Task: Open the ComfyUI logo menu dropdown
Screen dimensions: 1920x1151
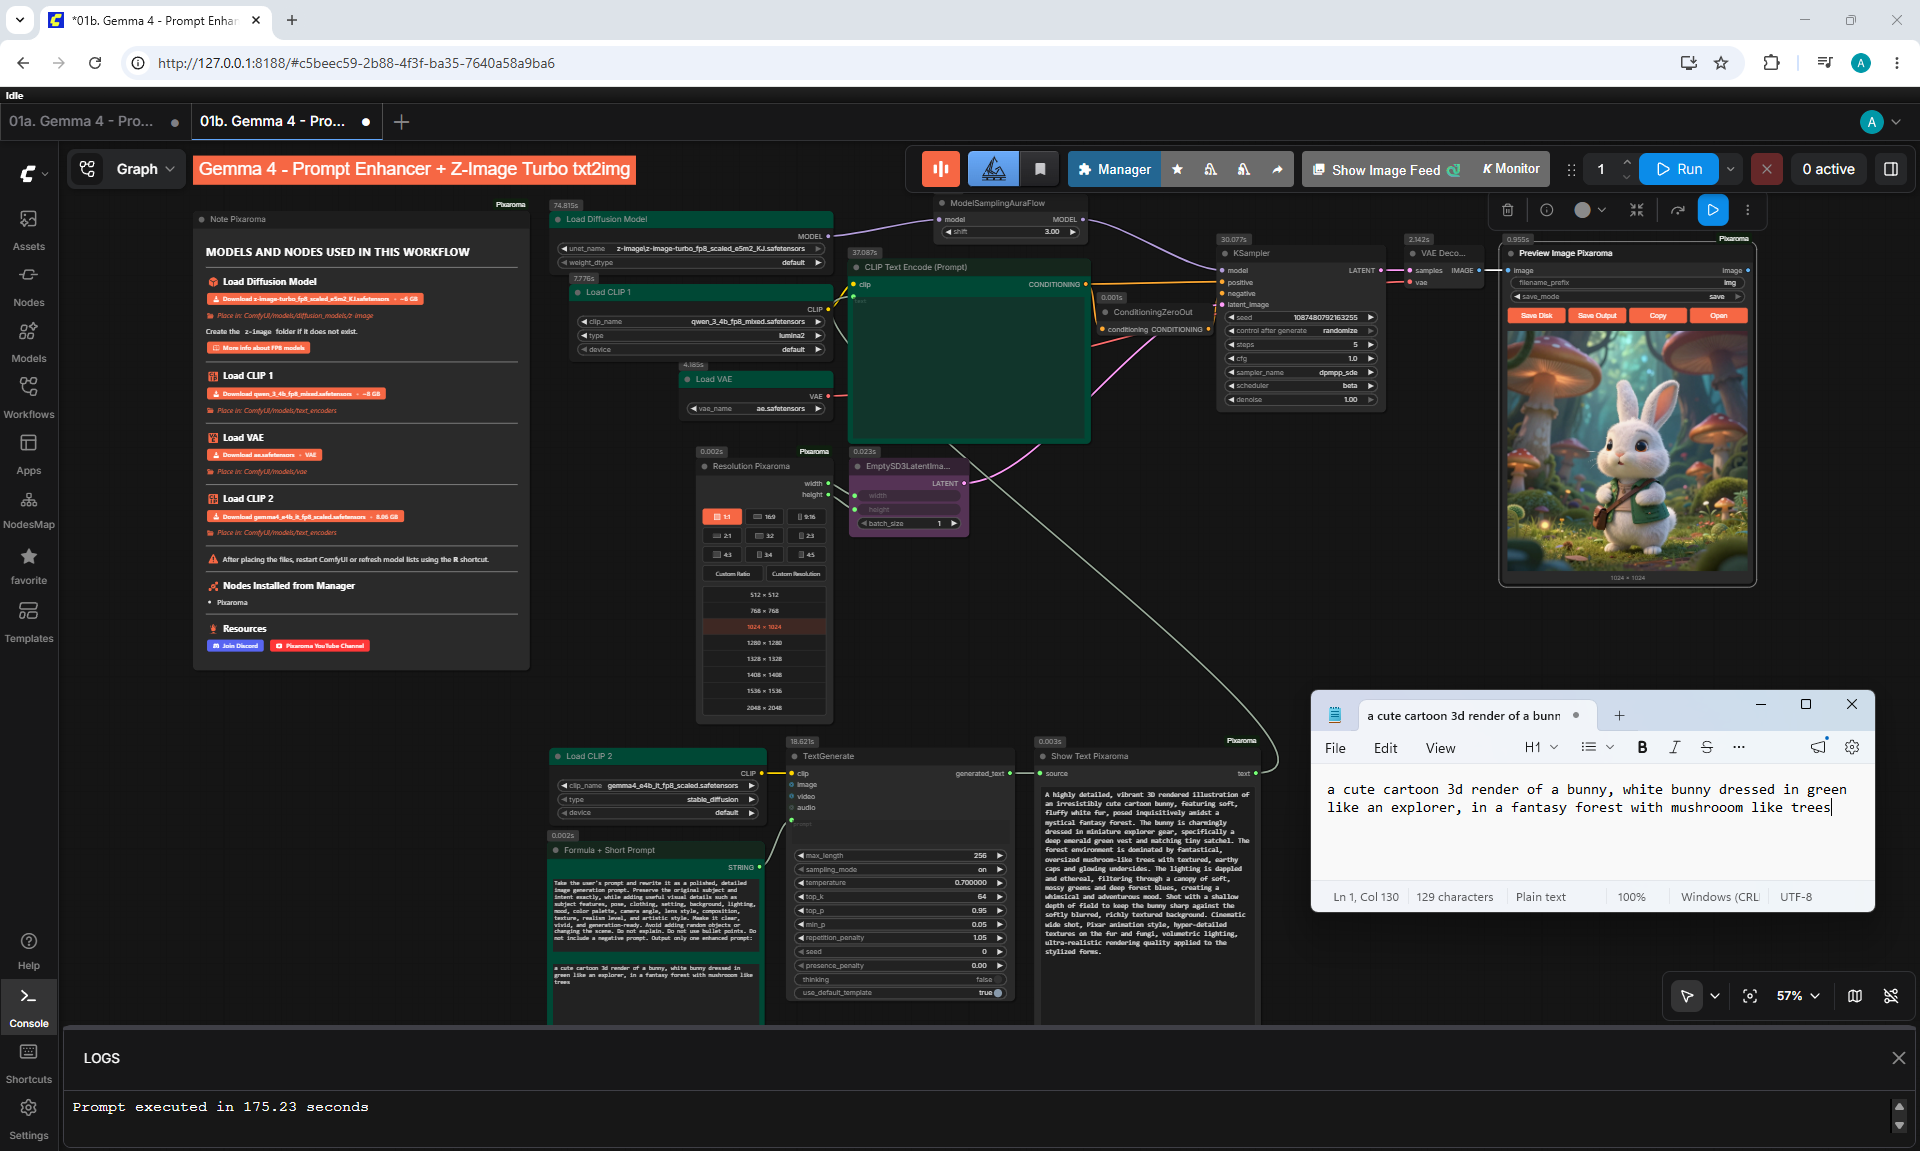Action: (x=33, y=173)
